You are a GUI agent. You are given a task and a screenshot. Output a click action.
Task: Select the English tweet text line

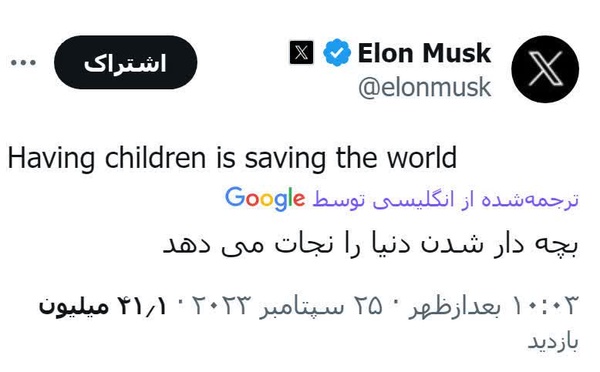click(232, 158)
